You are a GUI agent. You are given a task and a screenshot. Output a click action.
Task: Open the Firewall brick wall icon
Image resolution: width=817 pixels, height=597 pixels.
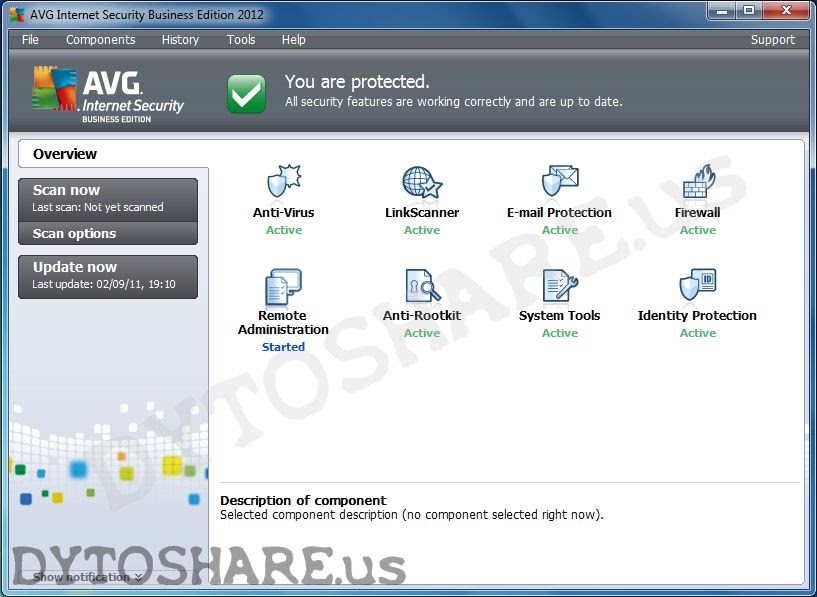[698, 181]
